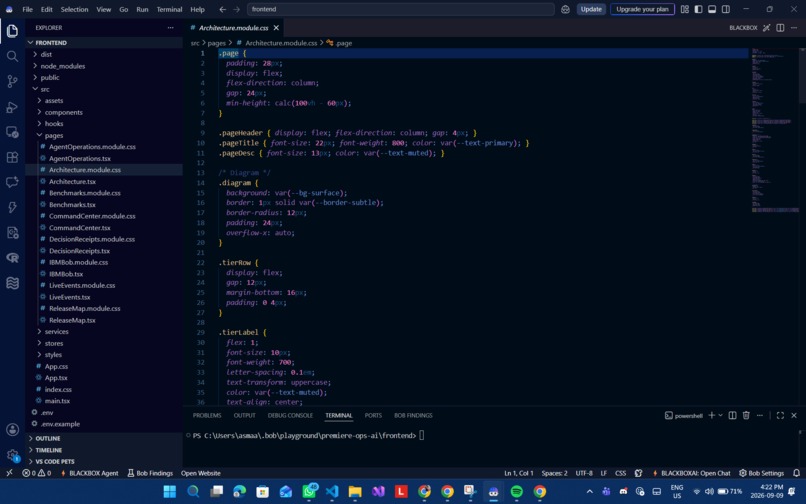
Task: Open the Source Control view
Action: (x=12, y=81)
